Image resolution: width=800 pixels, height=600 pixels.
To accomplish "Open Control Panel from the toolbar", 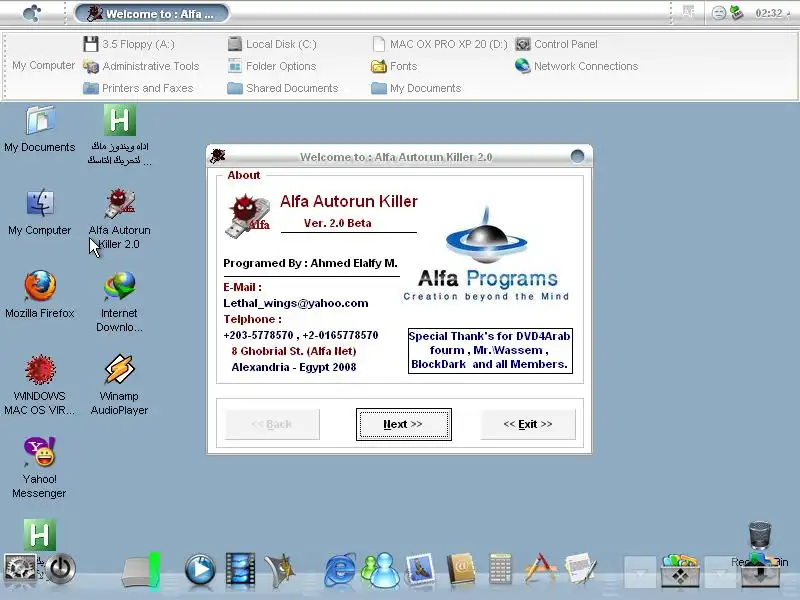I will (556, 44).
